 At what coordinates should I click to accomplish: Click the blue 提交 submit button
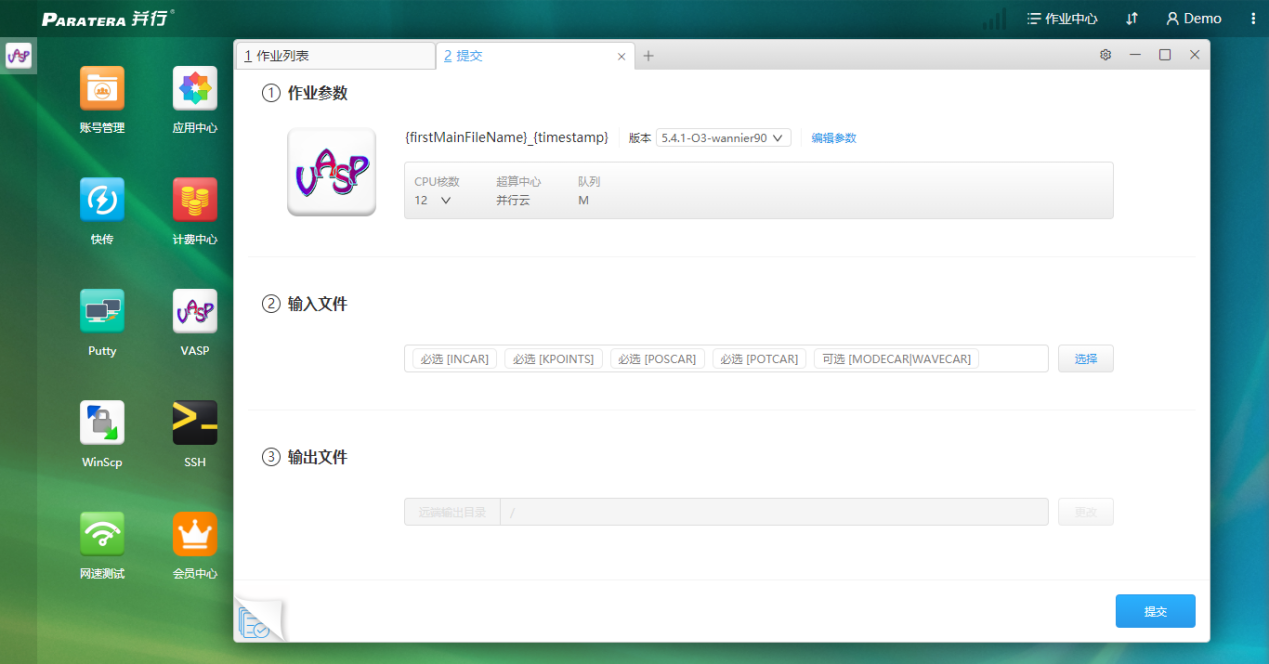[x=1155, y=611]
